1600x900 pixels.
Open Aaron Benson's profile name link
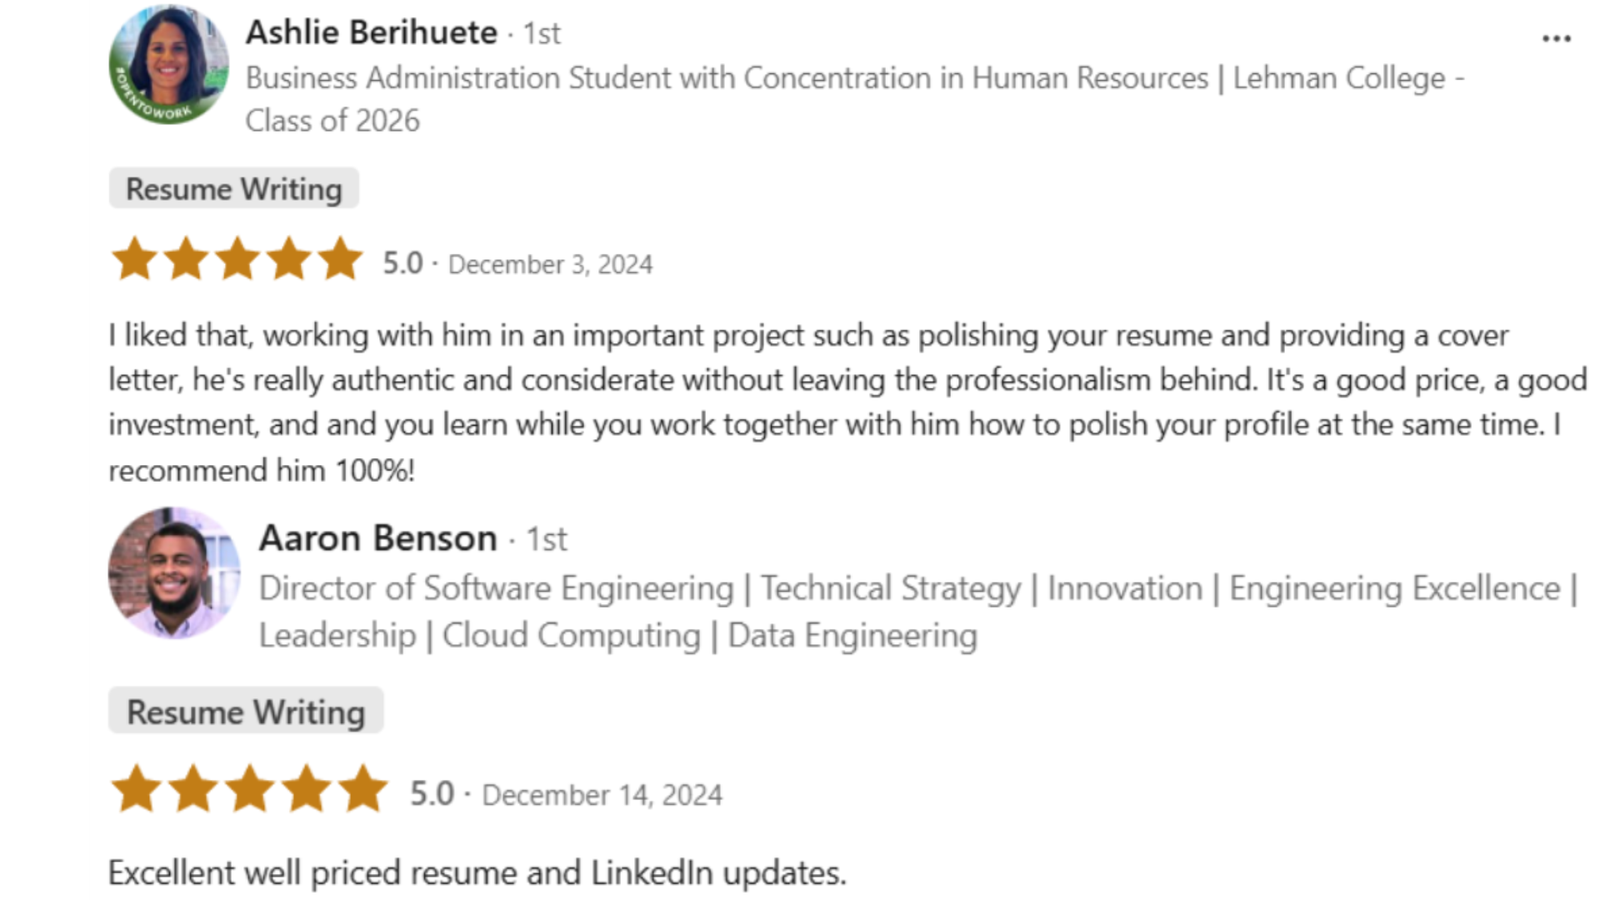click(378, 539)
